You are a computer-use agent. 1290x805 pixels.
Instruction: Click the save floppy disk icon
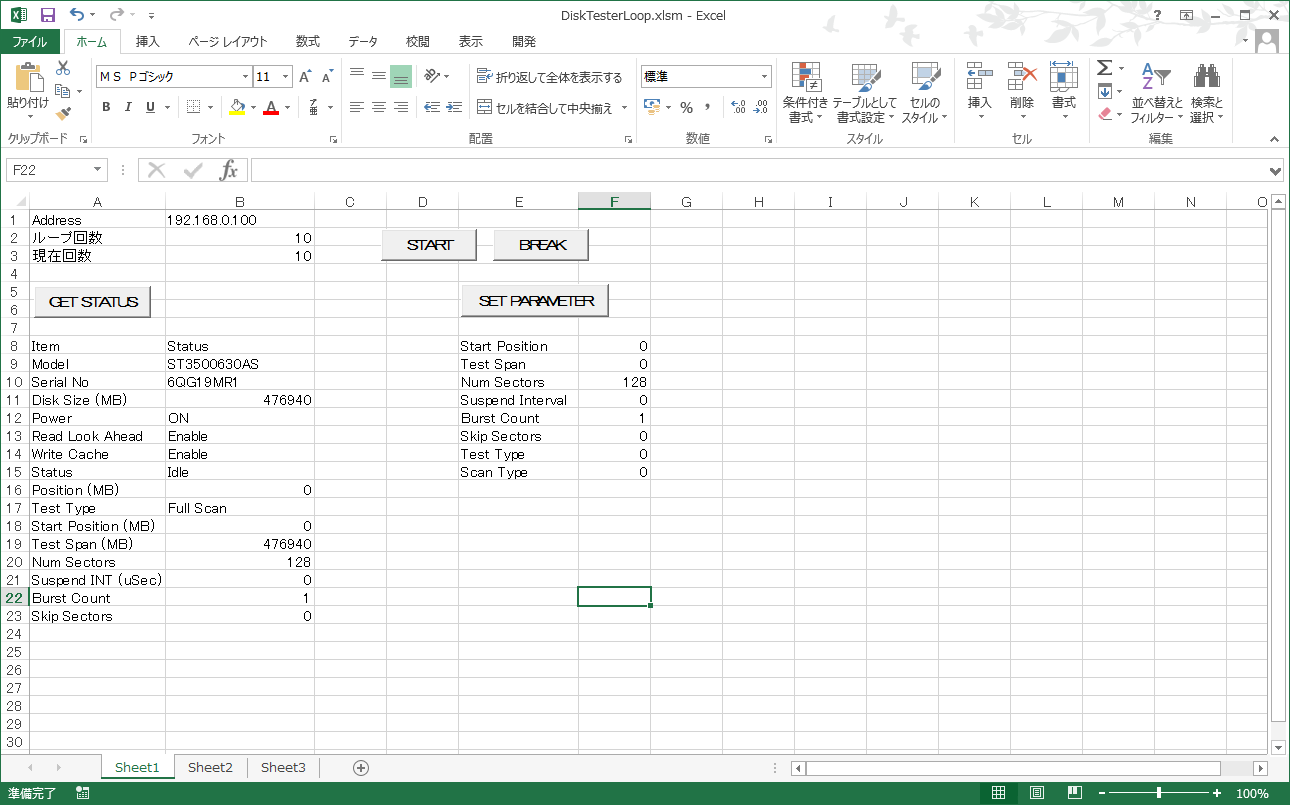pos(47,15)
